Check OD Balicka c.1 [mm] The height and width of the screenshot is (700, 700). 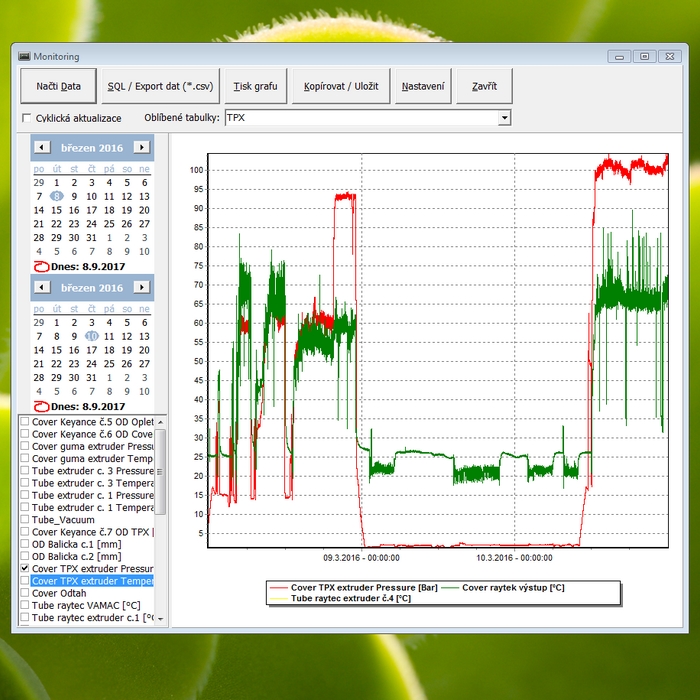(25, 544)
